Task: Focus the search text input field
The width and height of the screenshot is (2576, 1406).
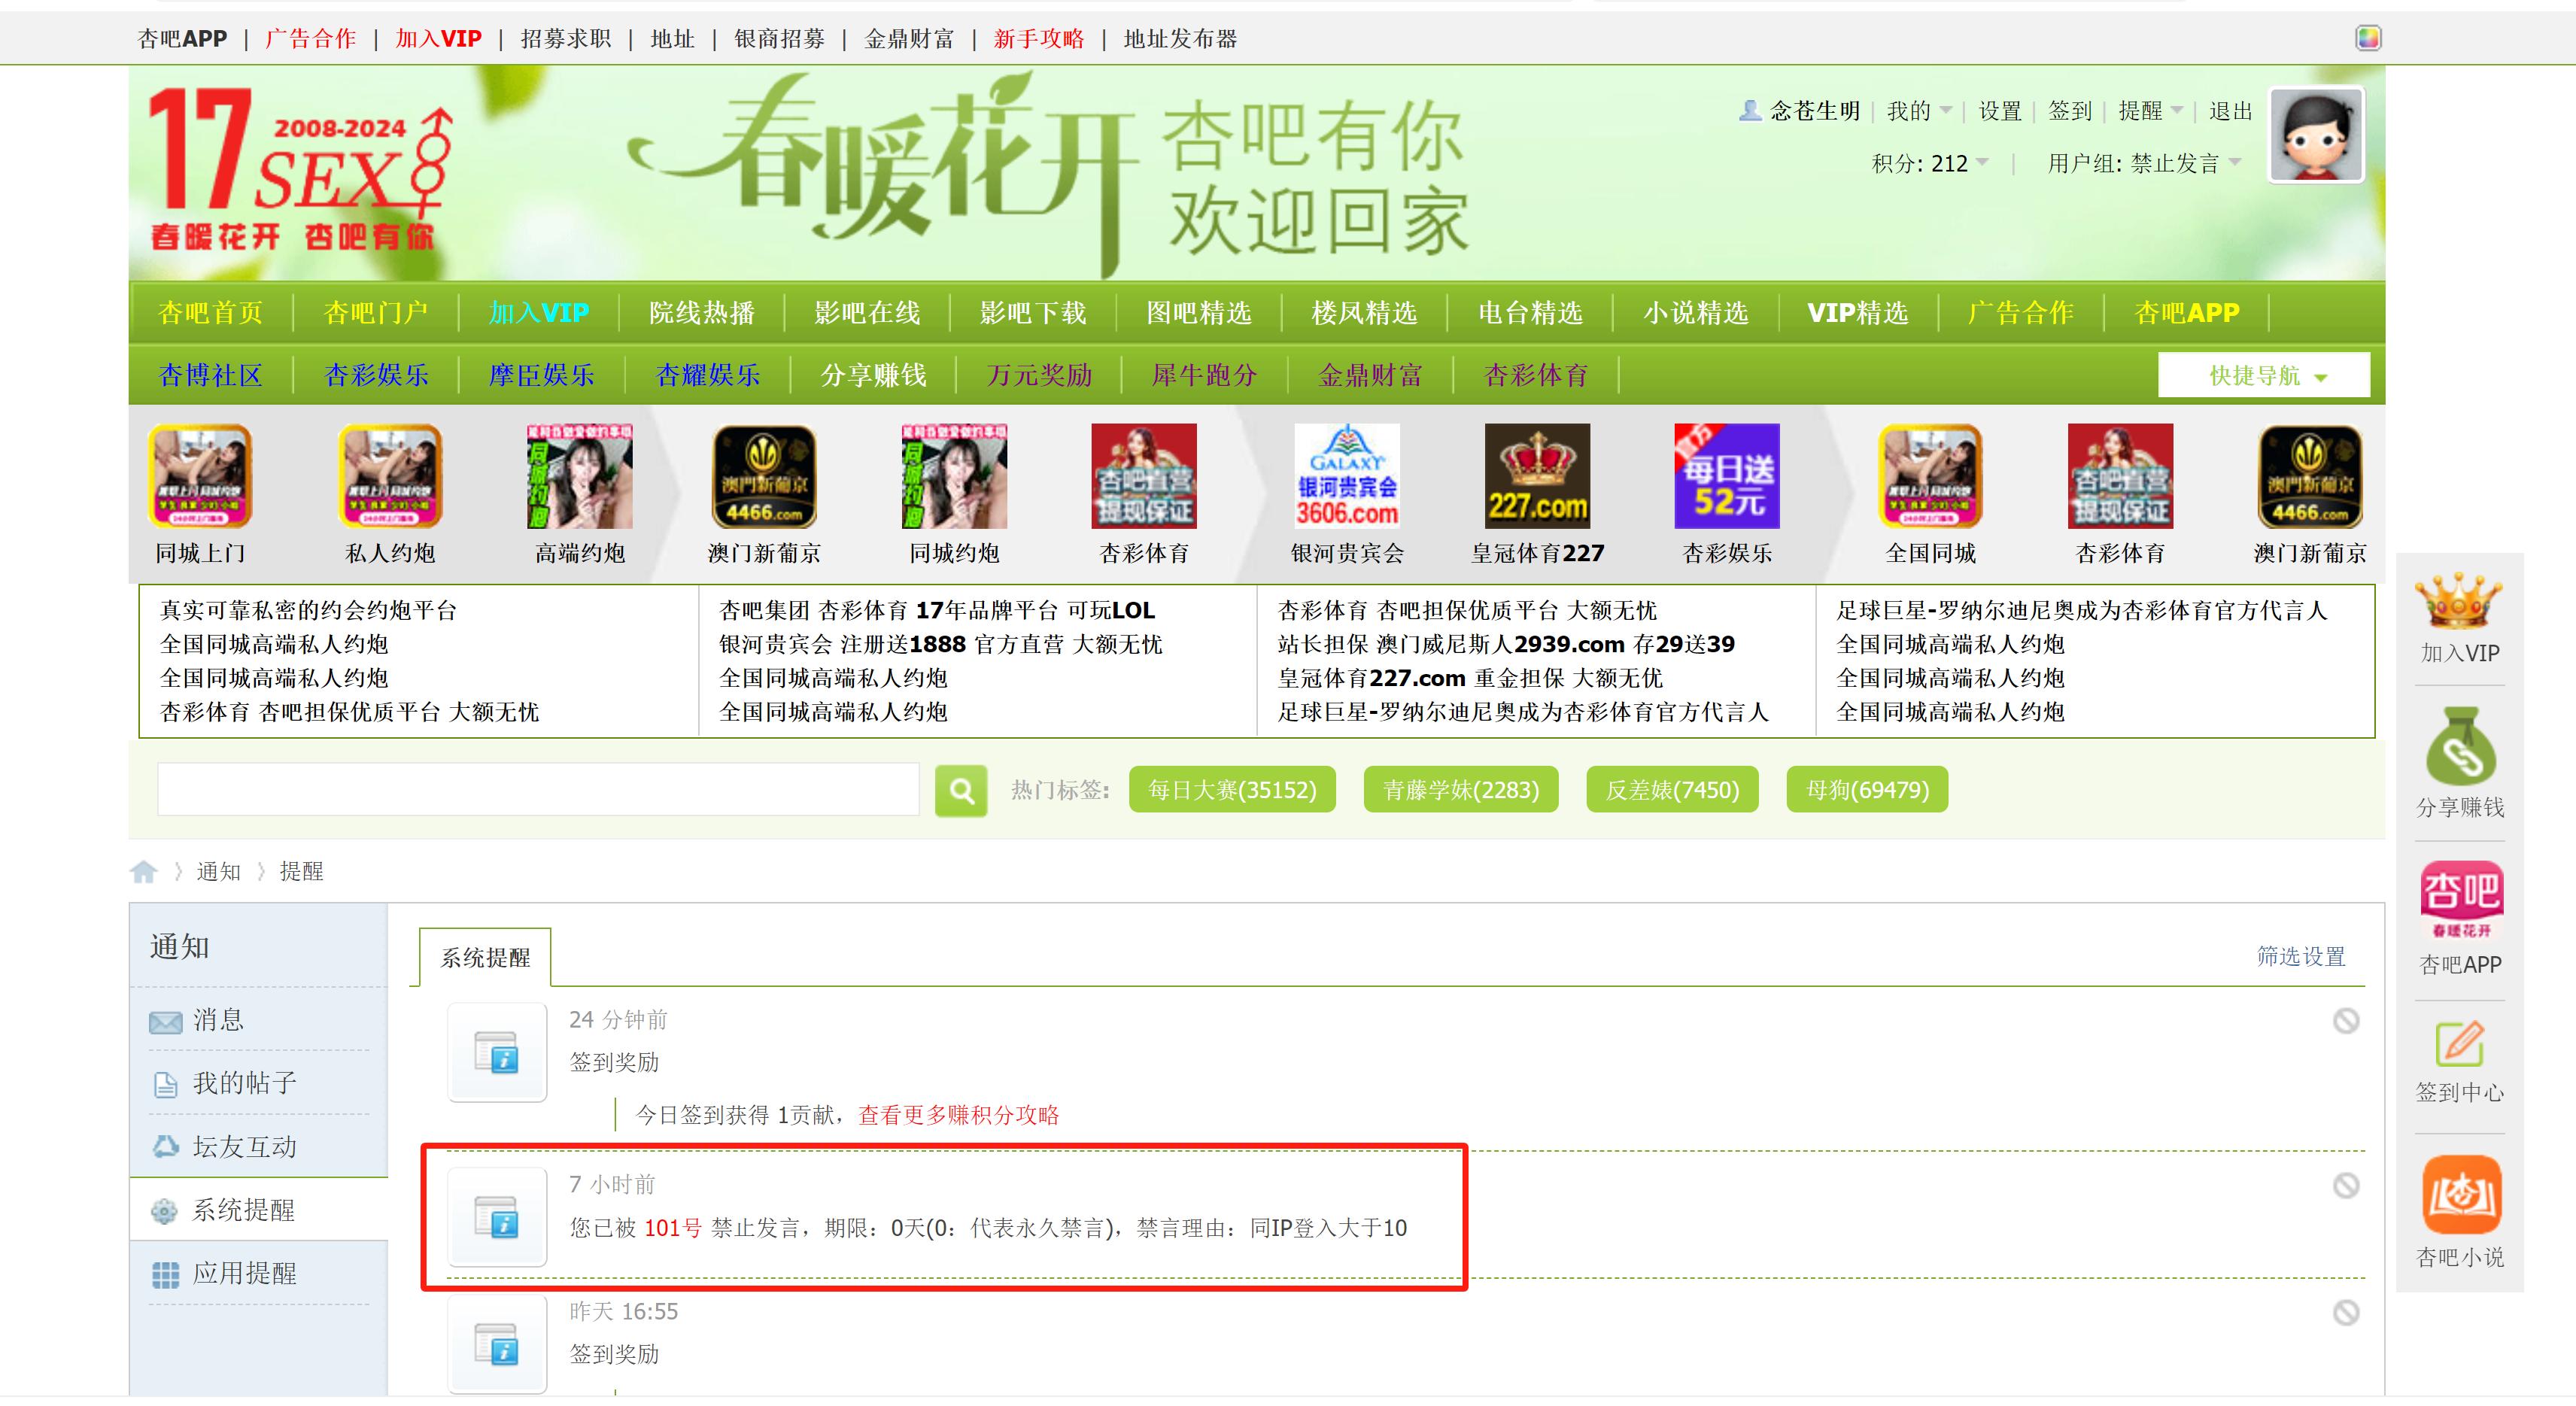Action: click(x=538, y=790)
